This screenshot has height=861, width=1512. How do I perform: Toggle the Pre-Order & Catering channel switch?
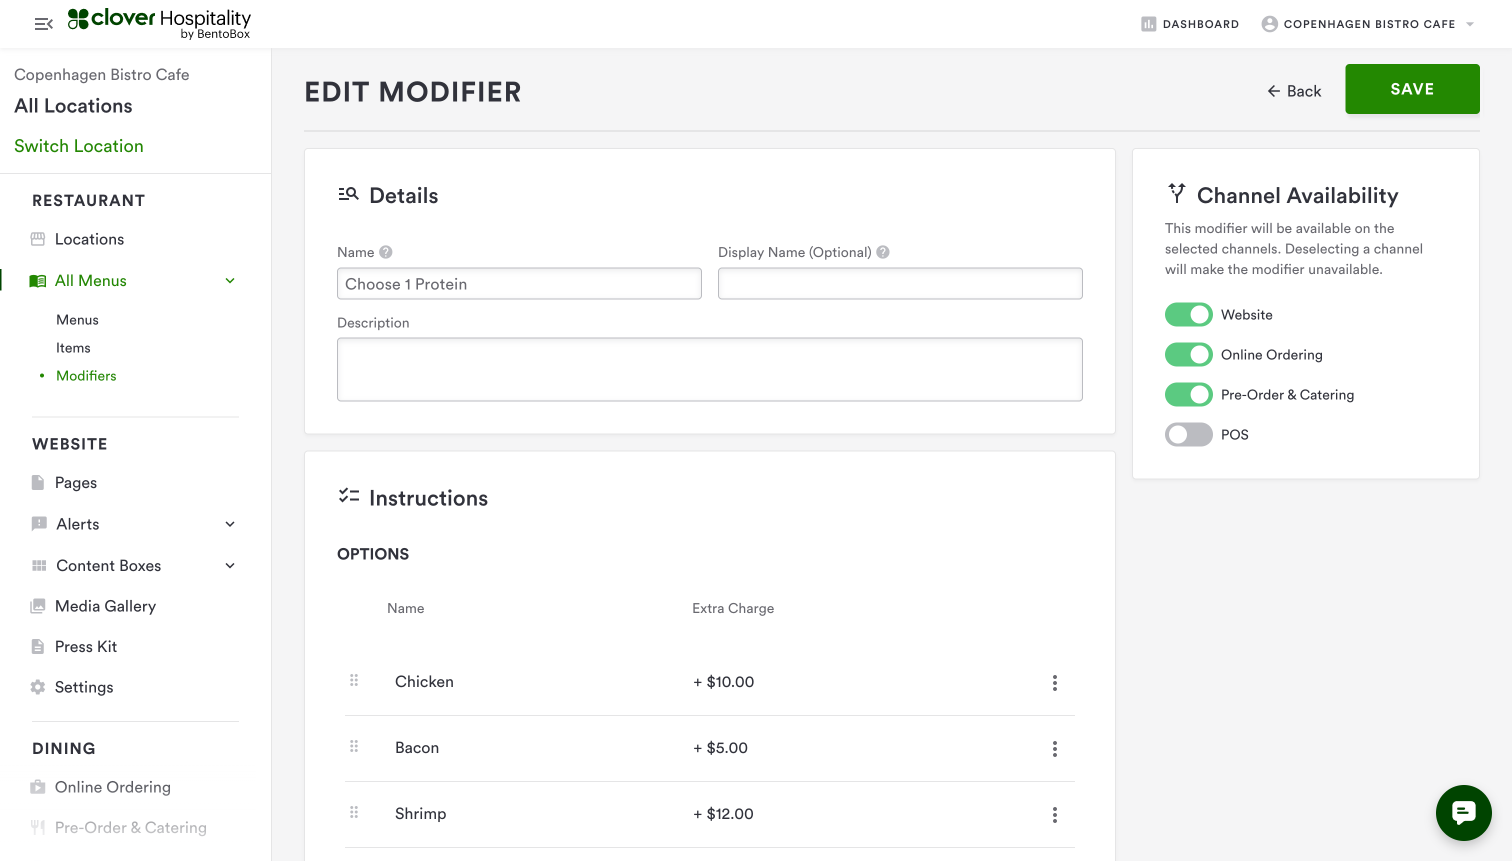1188,395
